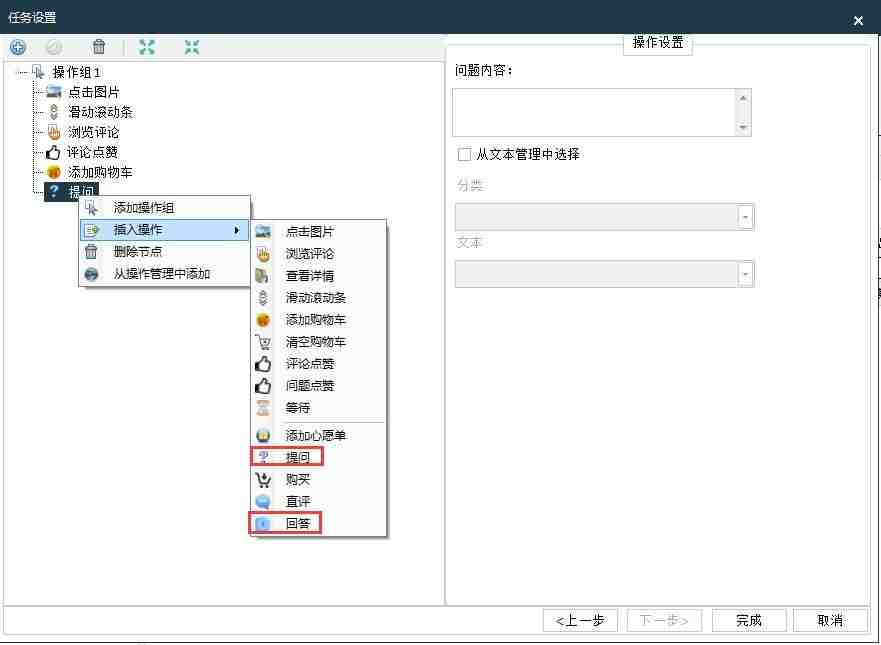Viewport: 881px width, 645px height.
Task: Insert 添加心愿单 operation from submenu
Action: 319,435
